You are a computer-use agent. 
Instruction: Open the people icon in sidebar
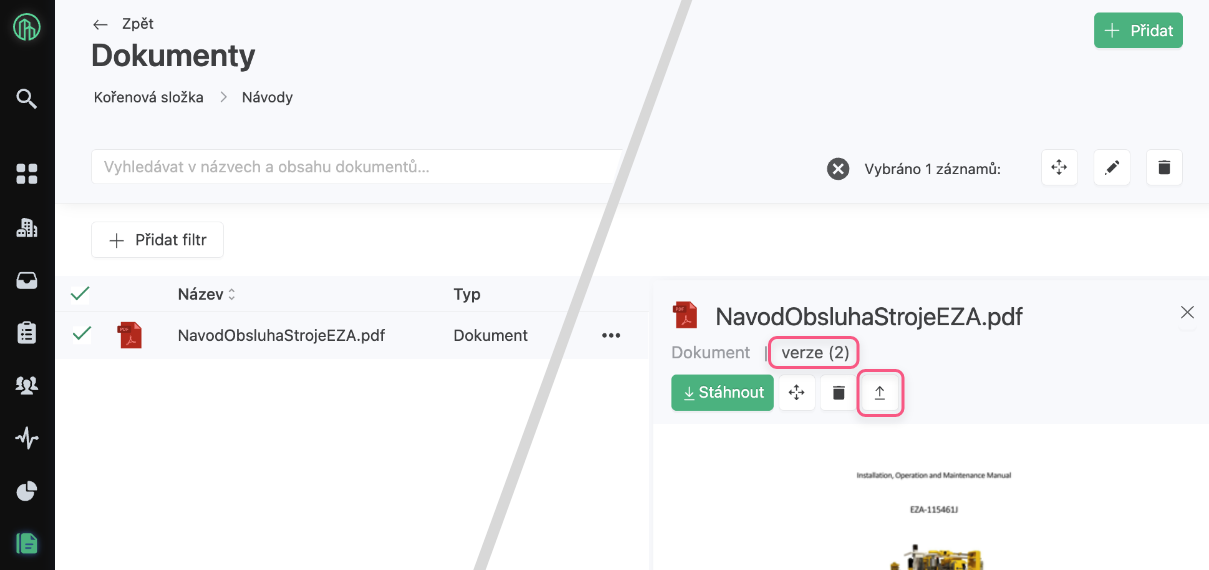[x=27, y=385]
